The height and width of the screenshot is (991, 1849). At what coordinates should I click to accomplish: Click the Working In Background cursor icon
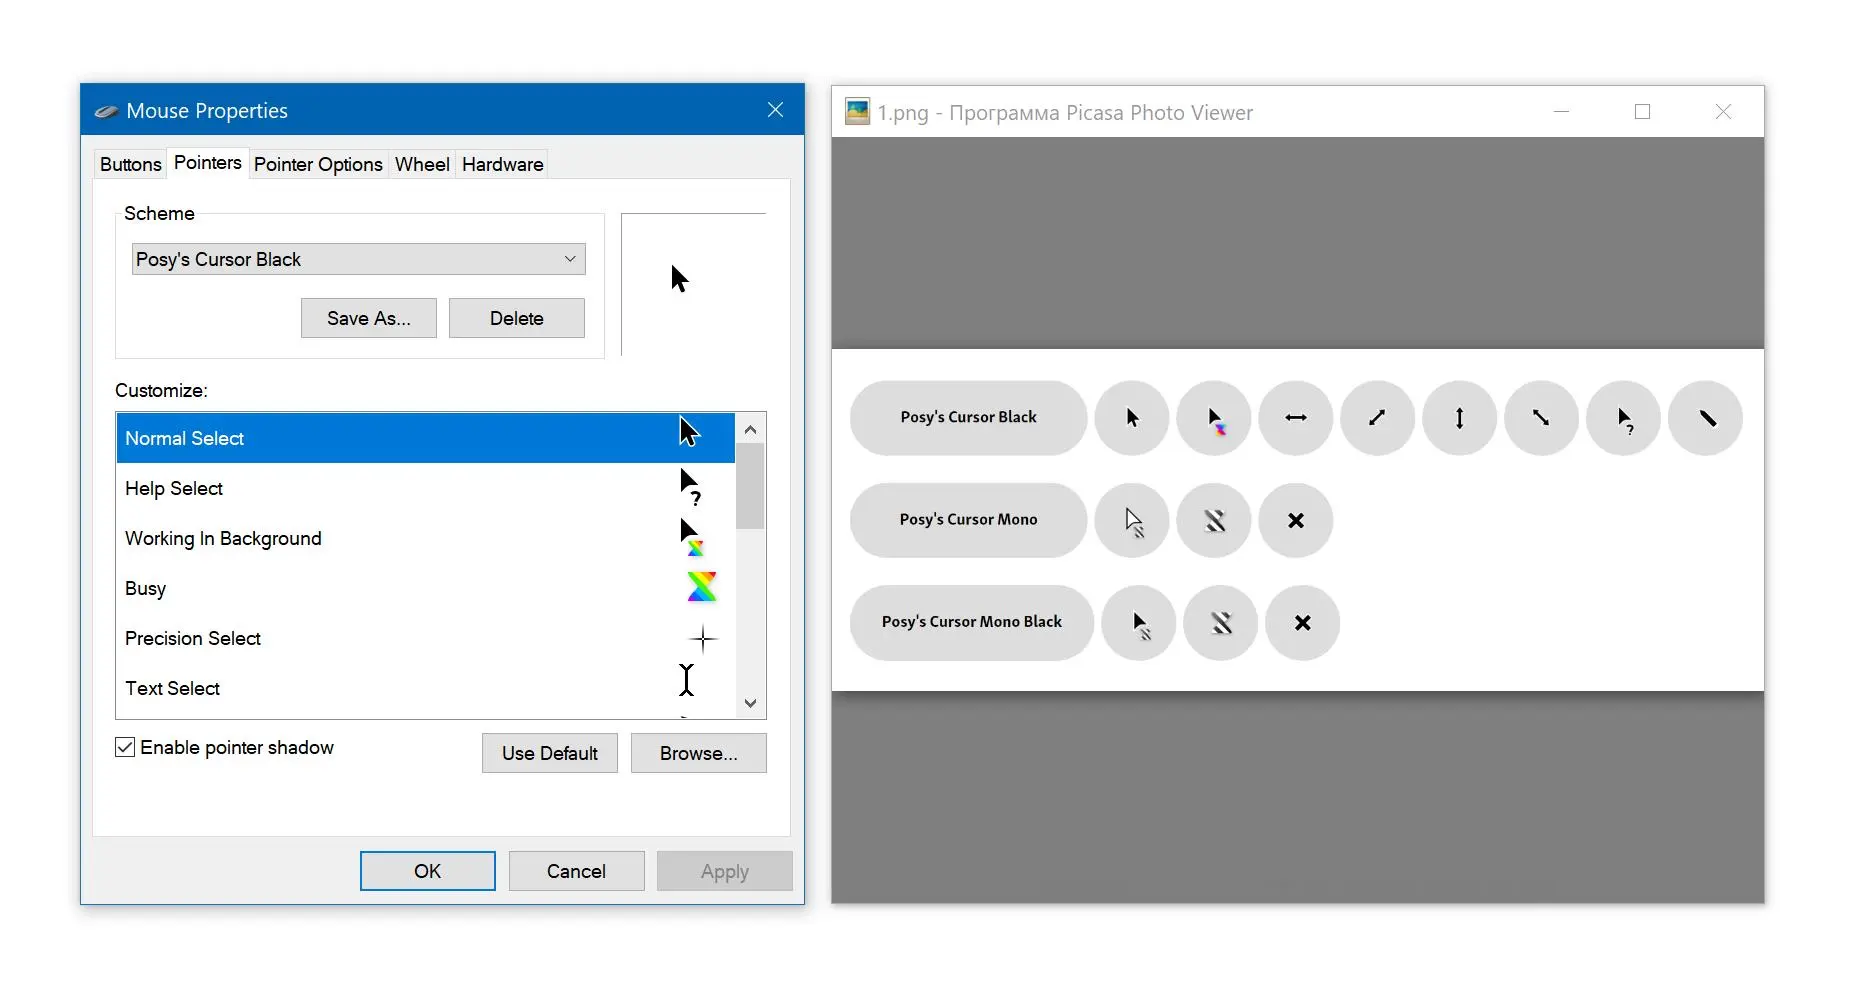pos(692,537)
